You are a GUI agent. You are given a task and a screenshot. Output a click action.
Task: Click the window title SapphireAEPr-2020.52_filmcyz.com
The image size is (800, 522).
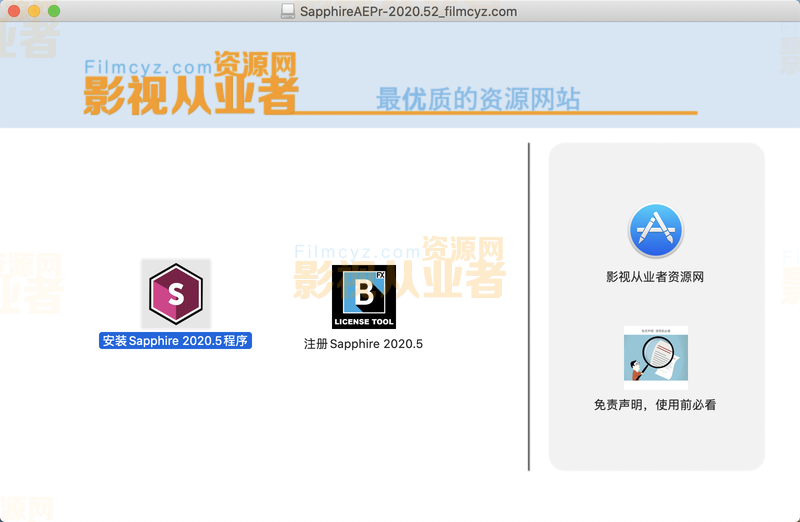pos(408,11)
